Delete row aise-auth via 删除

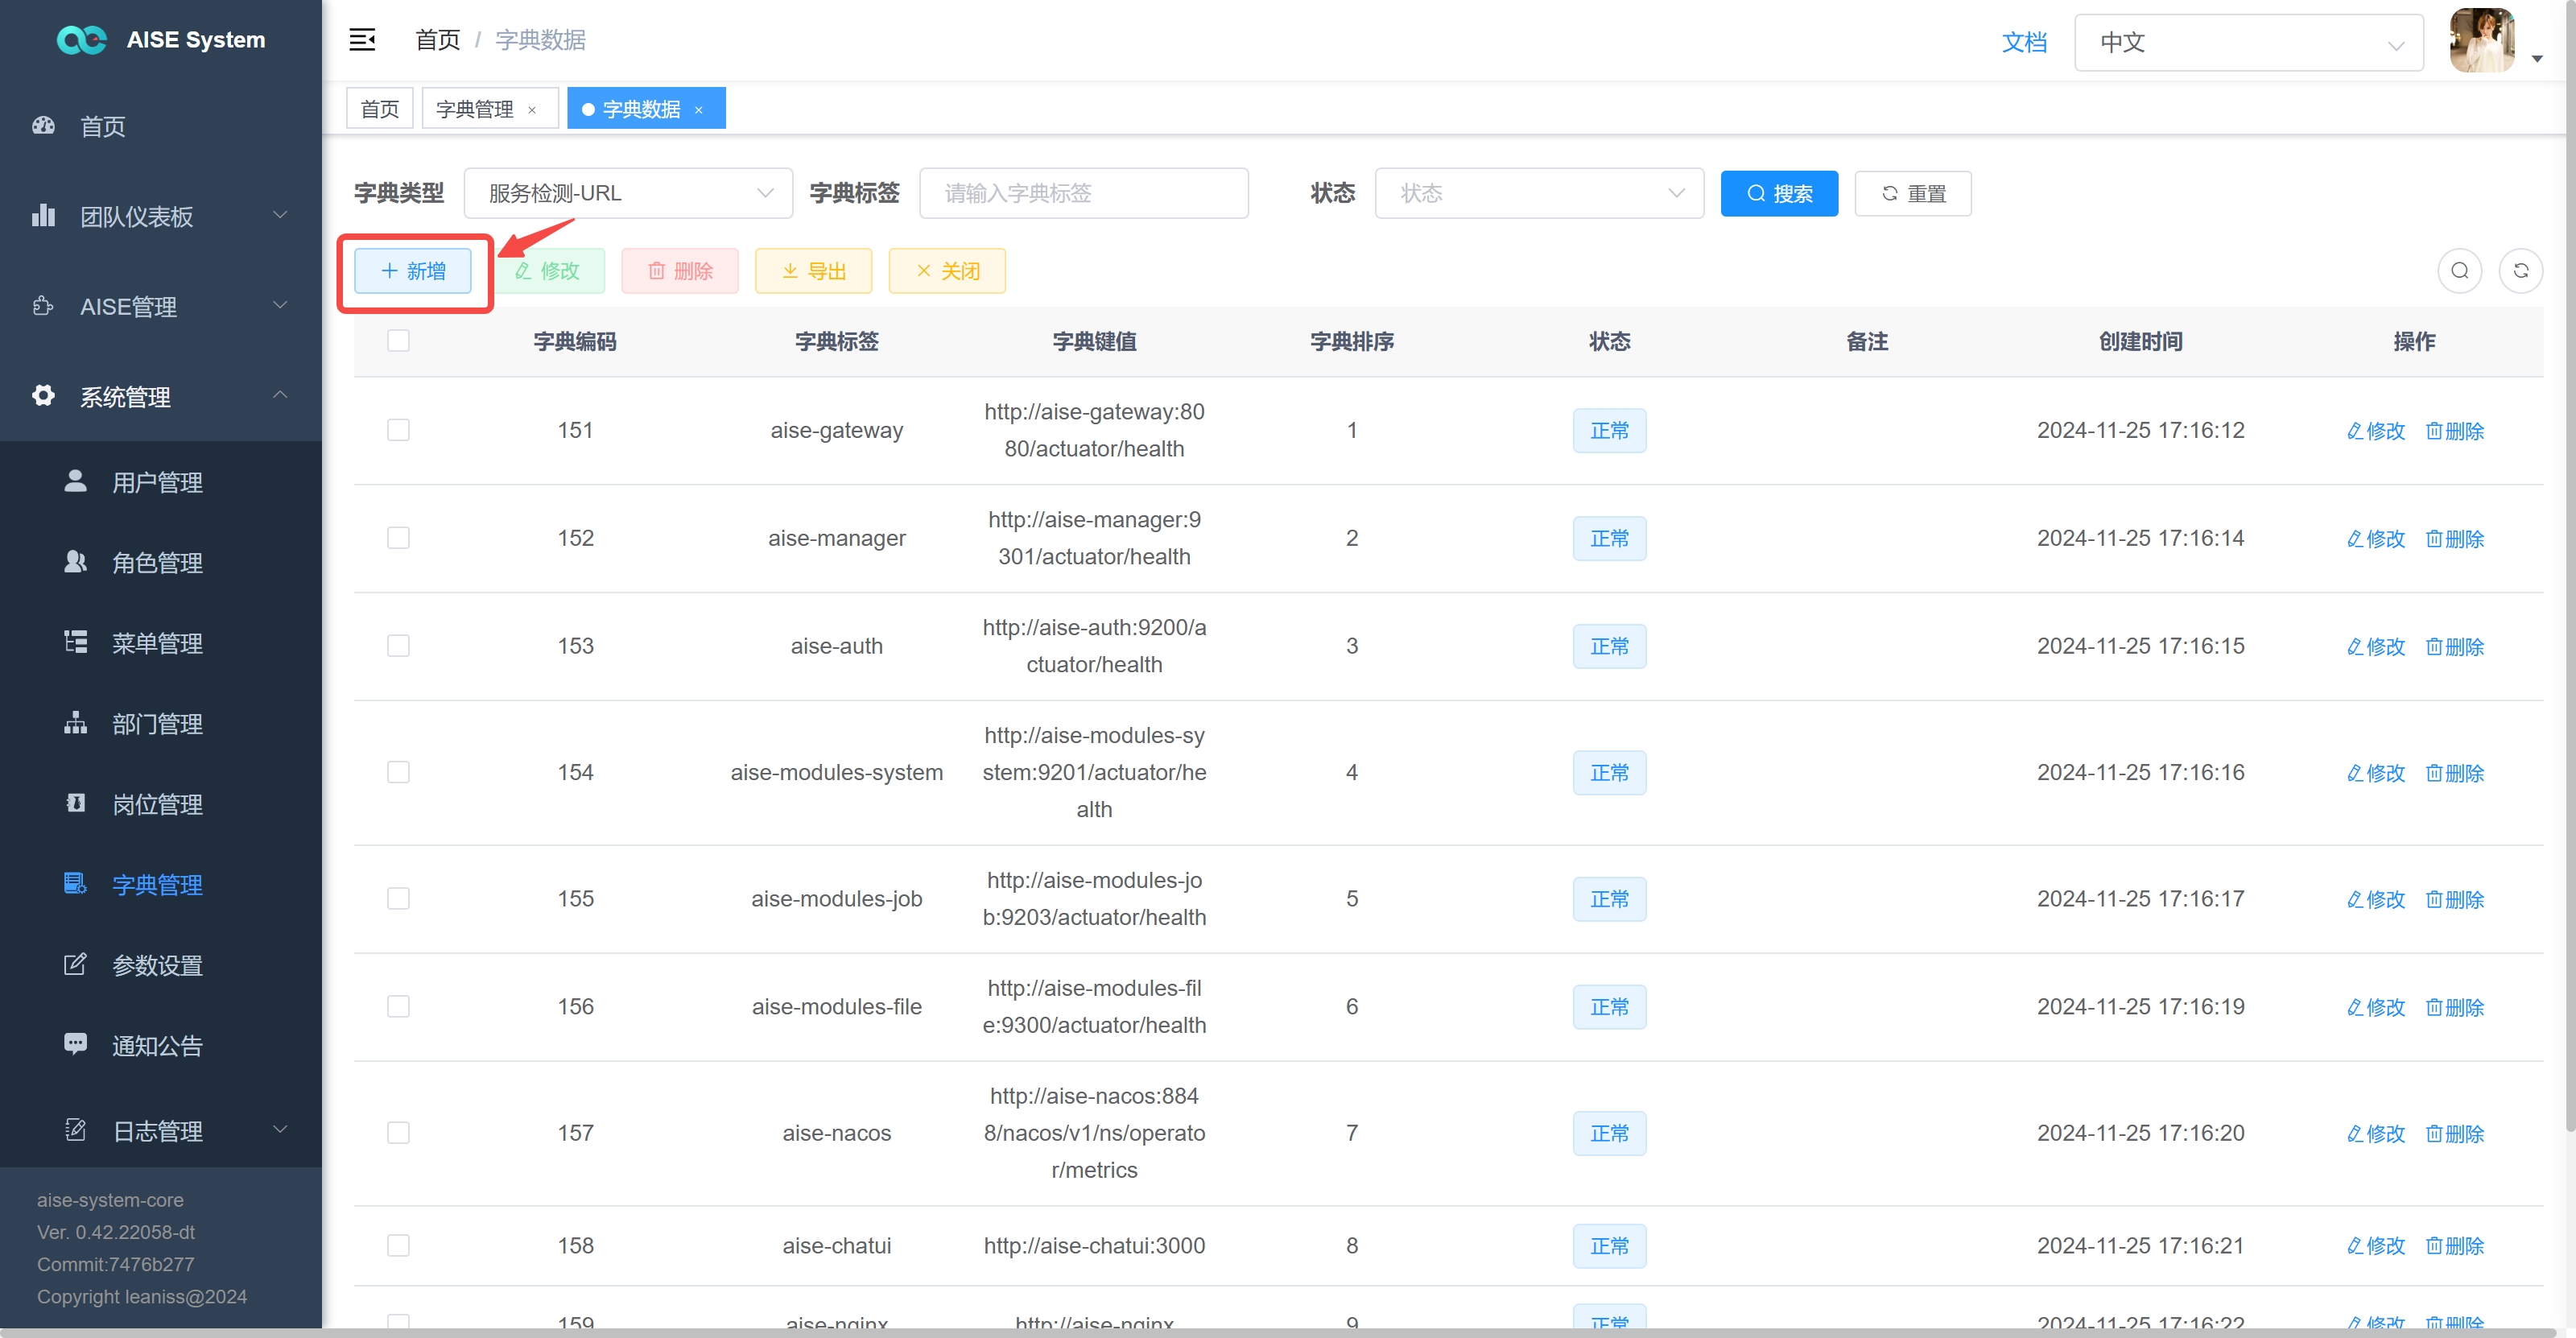(2455, 647)
